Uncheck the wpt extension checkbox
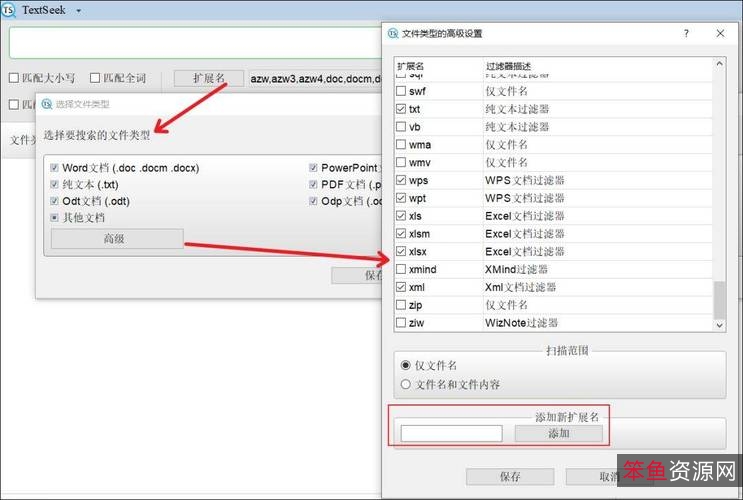The image size is (743, 500). pos(401,198)
